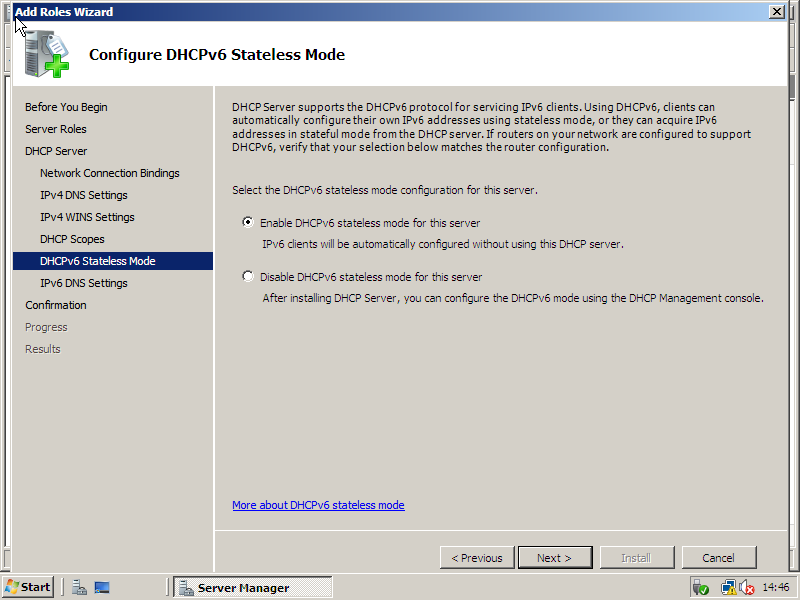
Task: Jump to DHCP Scopes page
Action: coord(72,239)
